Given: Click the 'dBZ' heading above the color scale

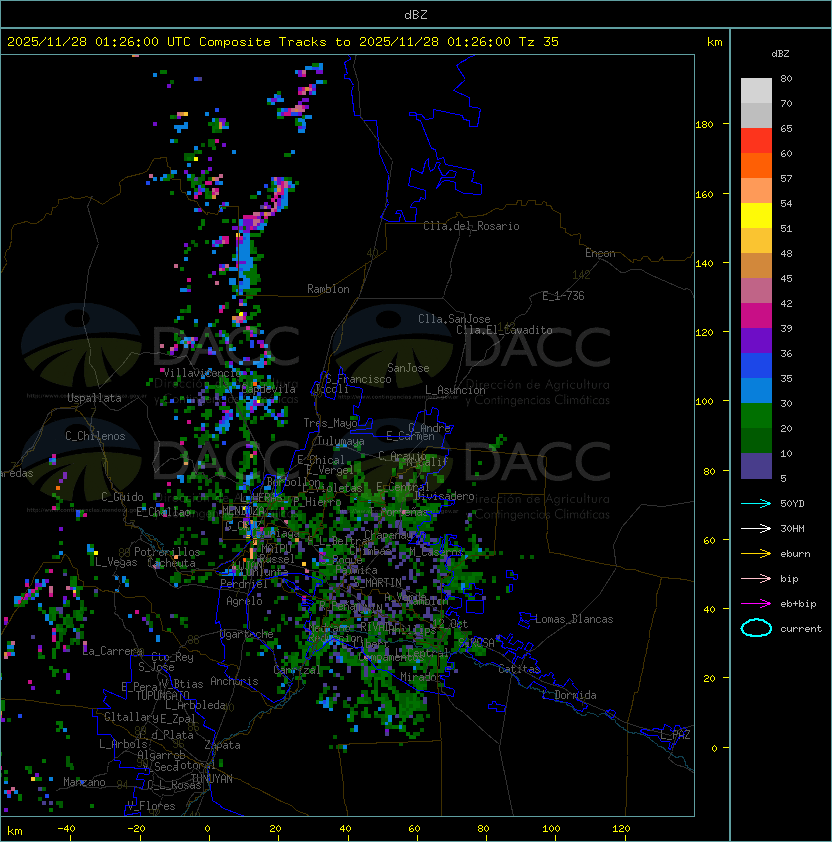Looking at the screenshot, I should tap(780, 54).
